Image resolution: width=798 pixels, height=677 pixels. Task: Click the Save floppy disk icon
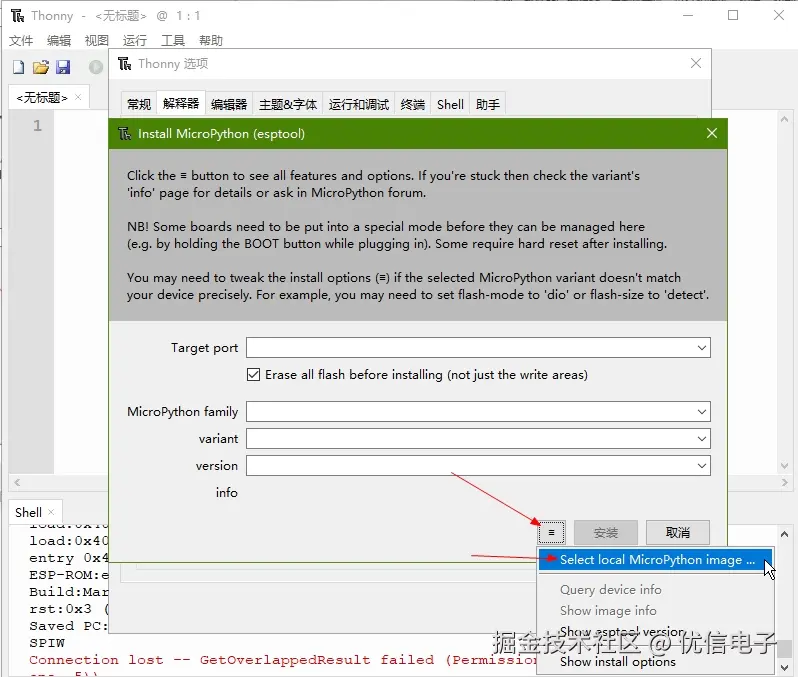[63, 67]
